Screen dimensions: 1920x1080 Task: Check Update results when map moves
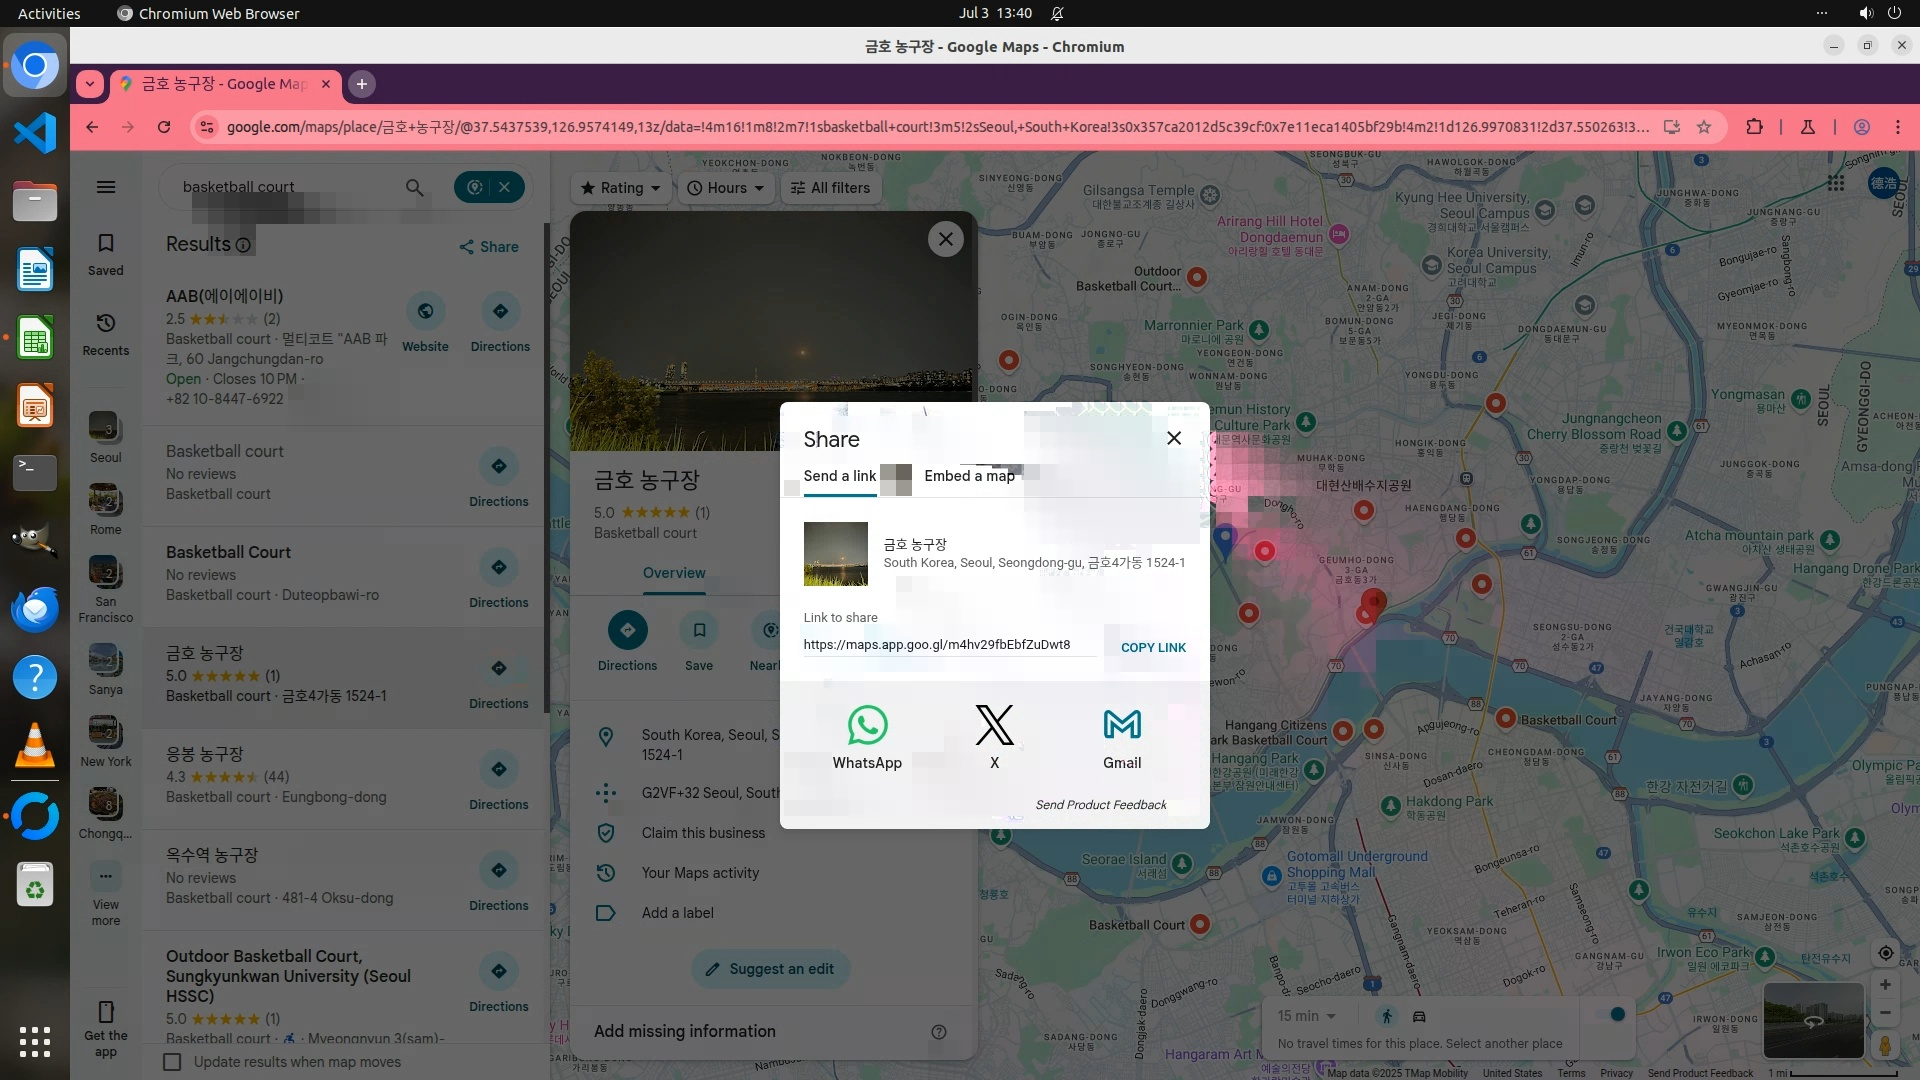tap(172, 1062)
